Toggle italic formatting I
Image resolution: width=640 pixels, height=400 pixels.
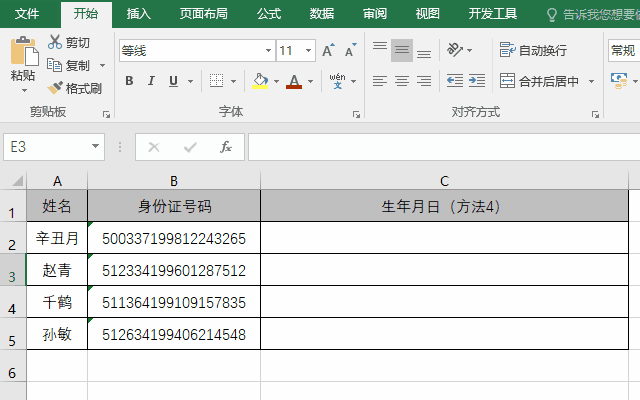tap(151, 81)
